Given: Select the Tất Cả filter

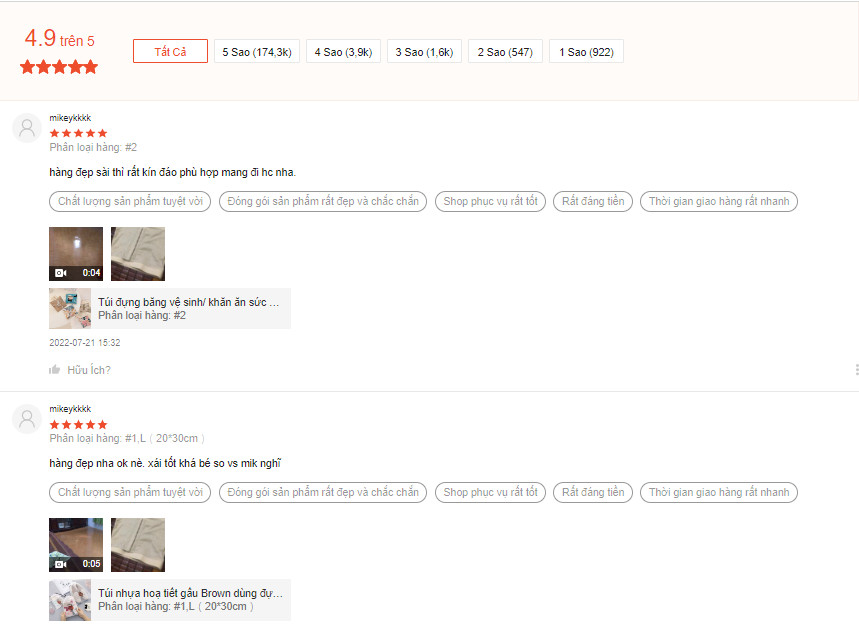Looking at the screenshot, I should [170, 52].
